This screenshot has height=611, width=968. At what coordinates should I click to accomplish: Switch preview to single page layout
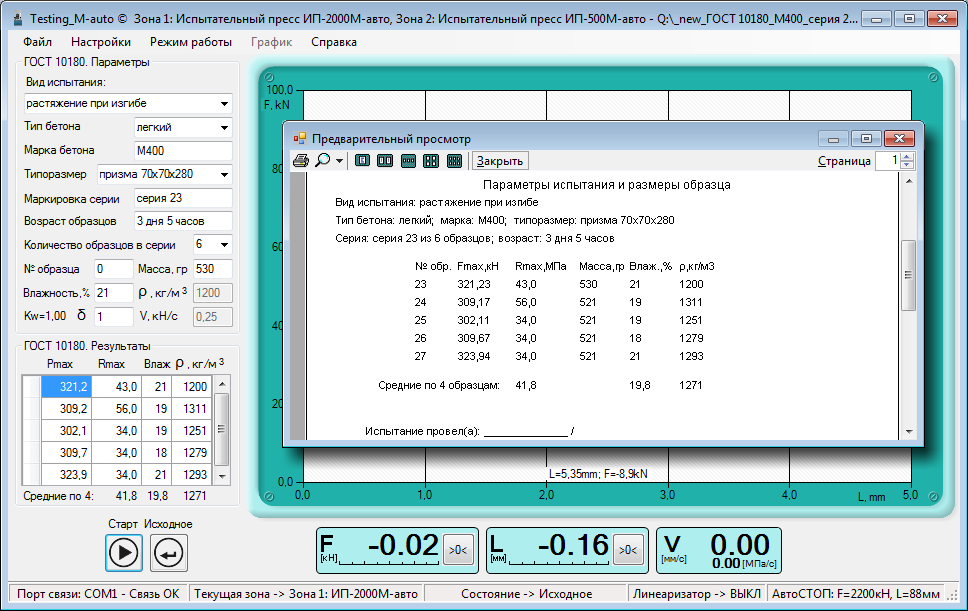click(x=362, y=160)
